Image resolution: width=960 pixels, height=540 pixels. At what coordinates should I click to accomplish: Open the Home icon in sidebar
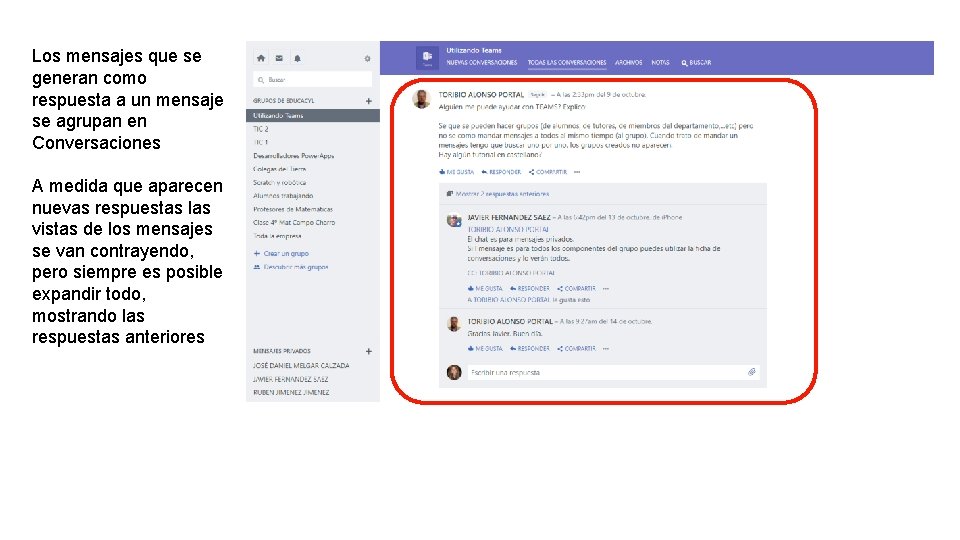(x=261, y=58)
